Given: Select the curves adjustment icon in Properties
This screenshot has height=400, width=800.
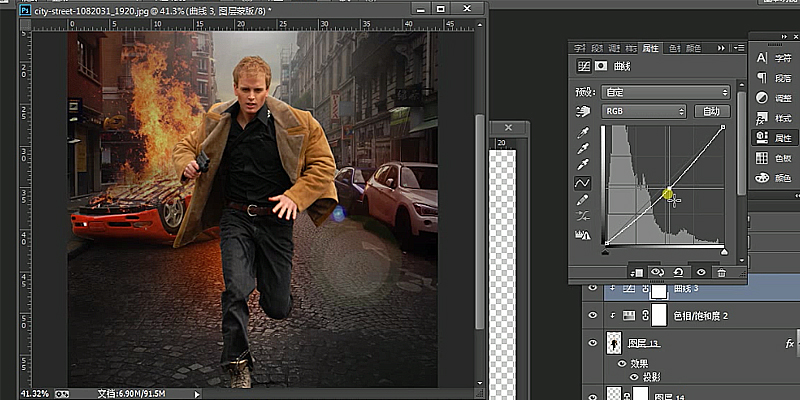Looking at the screenshot, I should 584,66.
